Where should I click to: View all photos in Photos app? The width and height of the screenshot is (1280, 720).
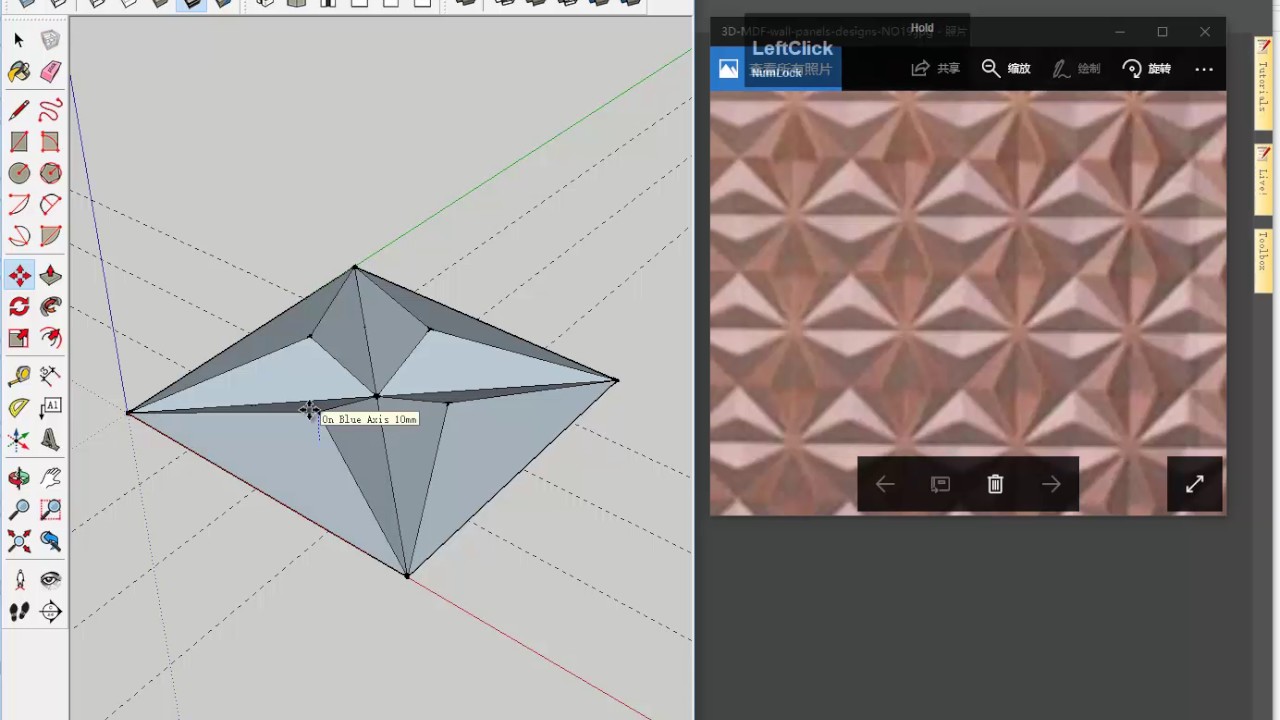tap(776, 68)
